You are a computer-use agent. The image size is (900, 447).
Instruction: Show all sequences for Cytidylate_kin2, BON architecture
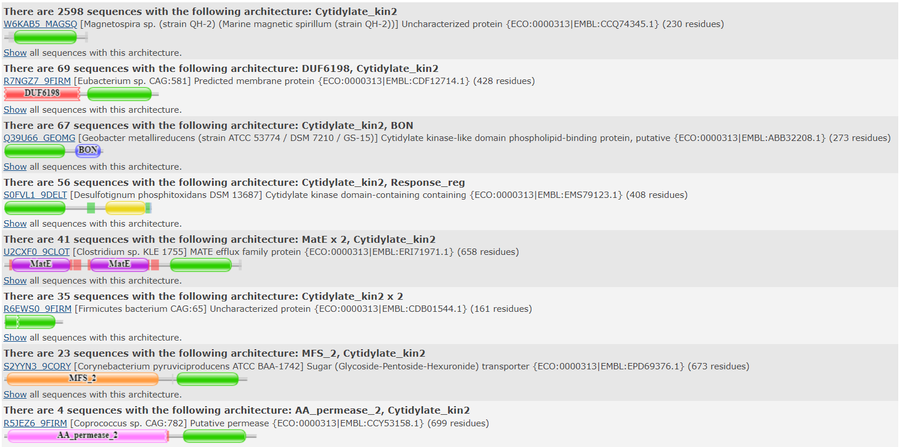[x=15, y=166]
